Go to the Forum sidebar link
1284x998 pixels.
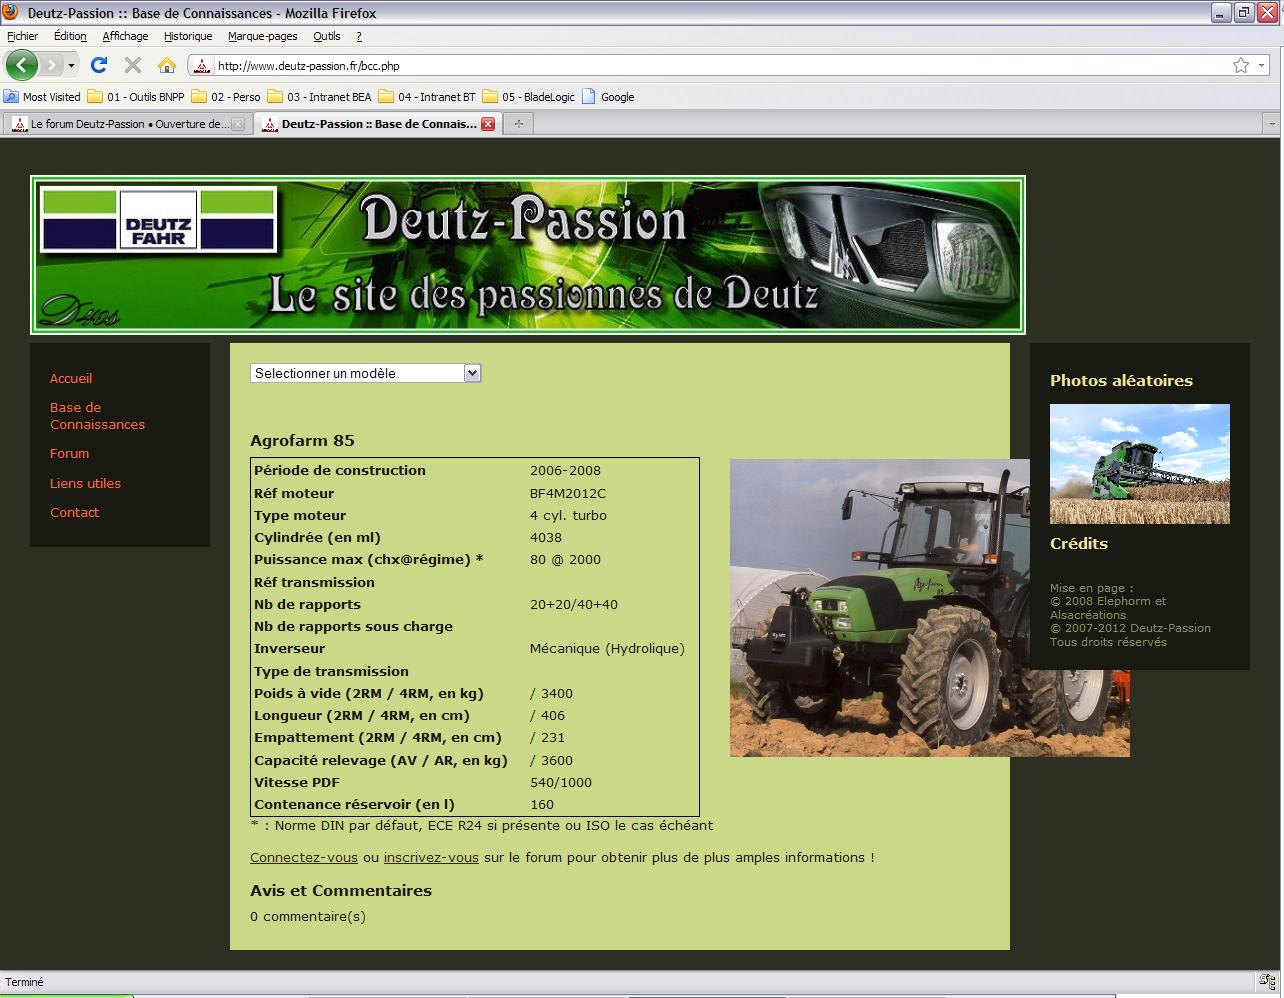(69, 453)
